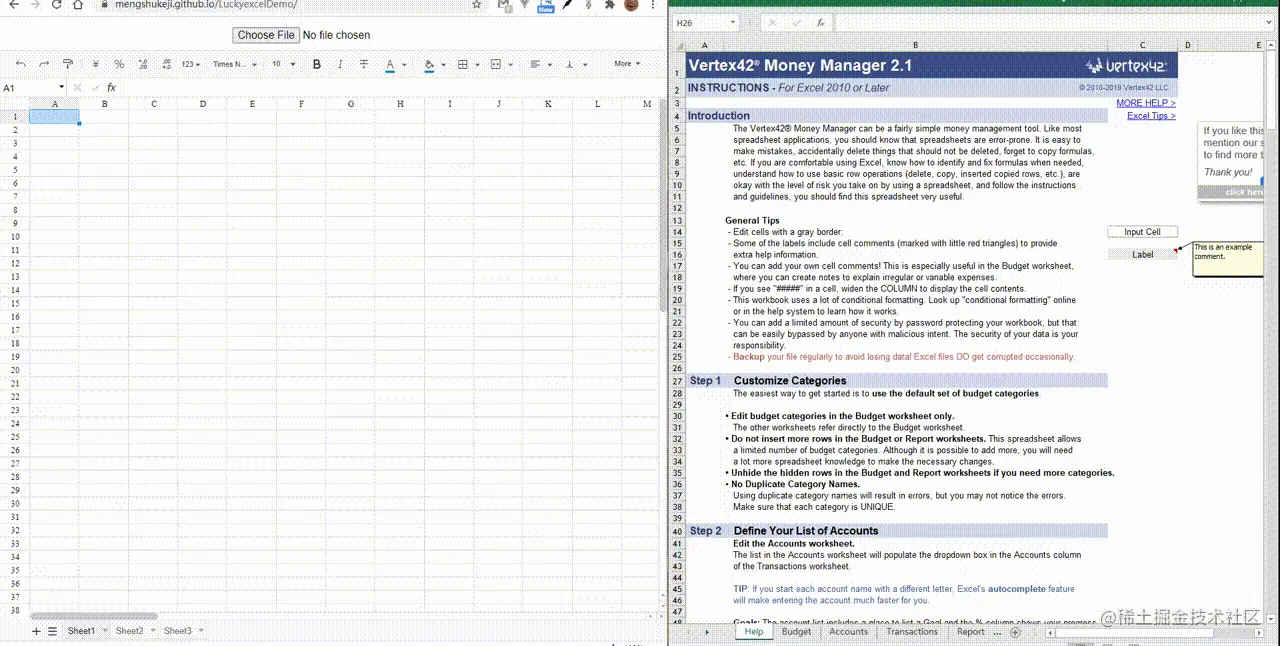Switch to Sheet2 tab in Luckysheet
Image resolution: width=1280 pixels, height=646 pixels.
pyautogui.click(x=129, y=631)
